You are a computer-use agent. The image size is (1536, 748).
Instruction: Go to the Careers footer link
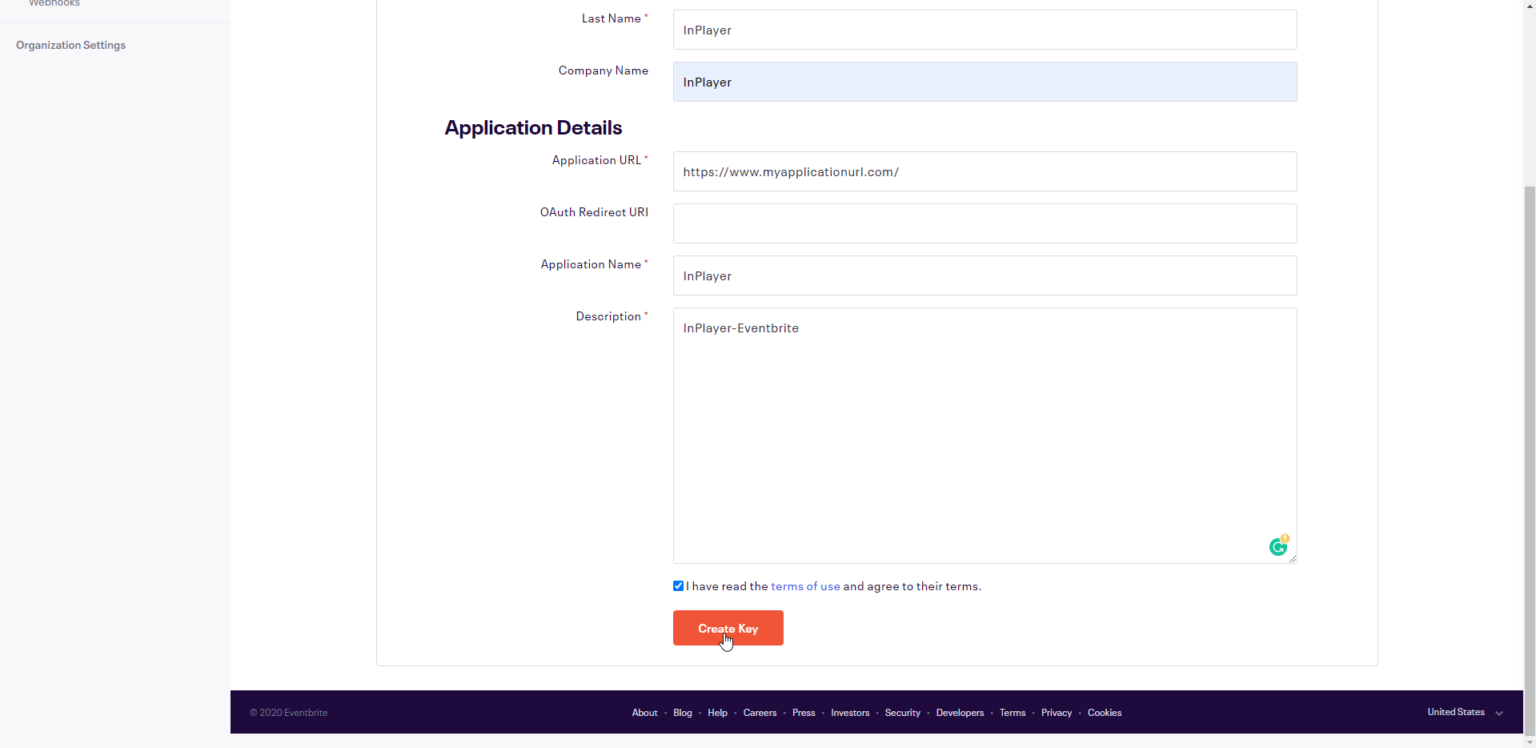click(760, 712)
